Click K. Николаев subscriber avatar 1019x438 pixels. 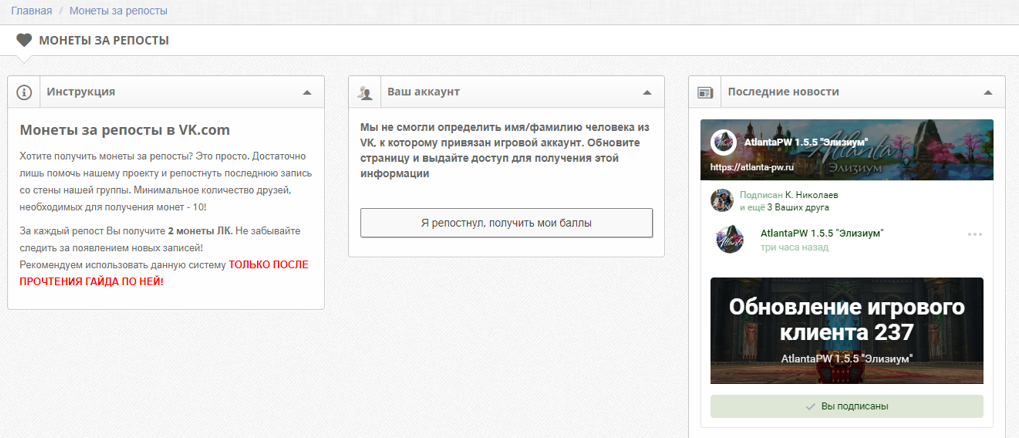point(722,201)
